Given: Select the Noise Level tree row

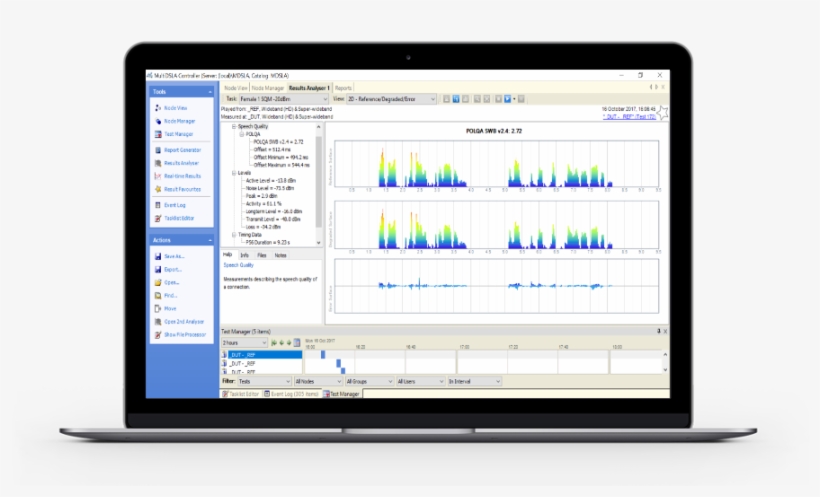Looking at the screenshot, I should 269,188.
